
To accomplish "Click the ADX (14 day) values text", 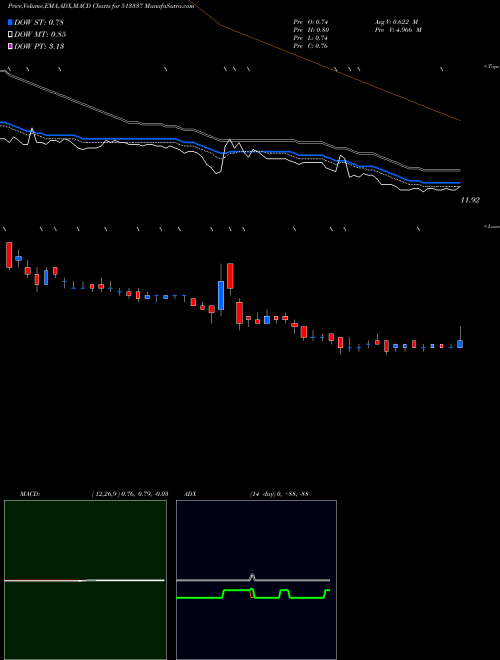I will point(279,494).
